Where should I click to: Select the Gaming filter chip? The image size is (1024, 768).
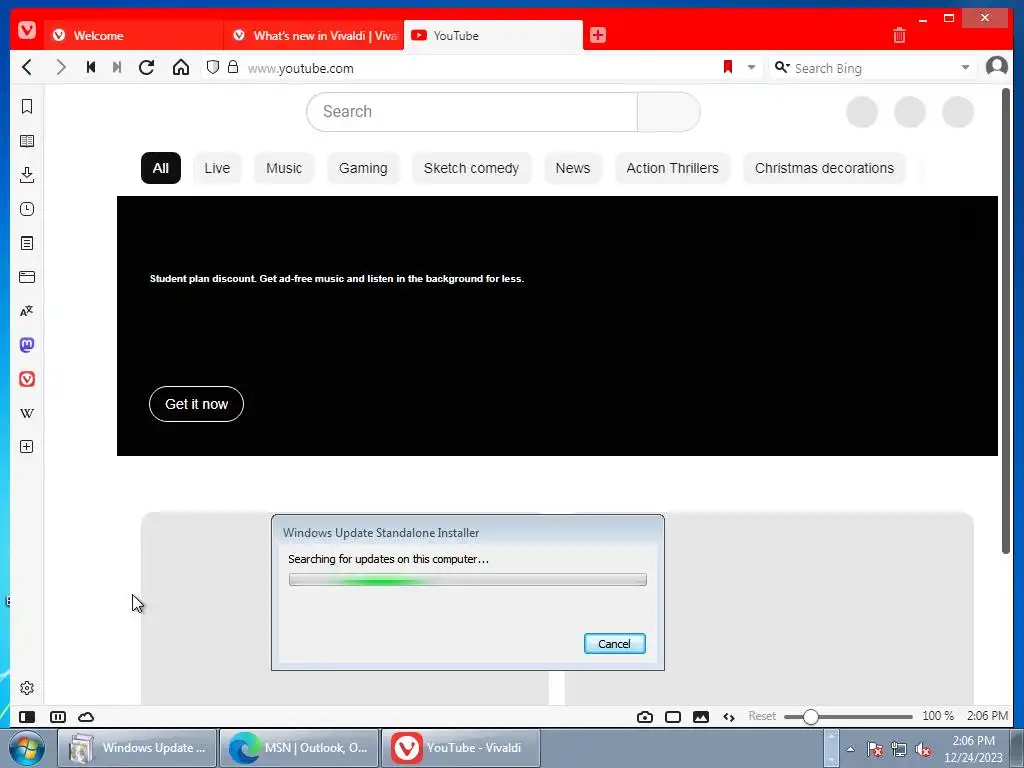point(363,168)
